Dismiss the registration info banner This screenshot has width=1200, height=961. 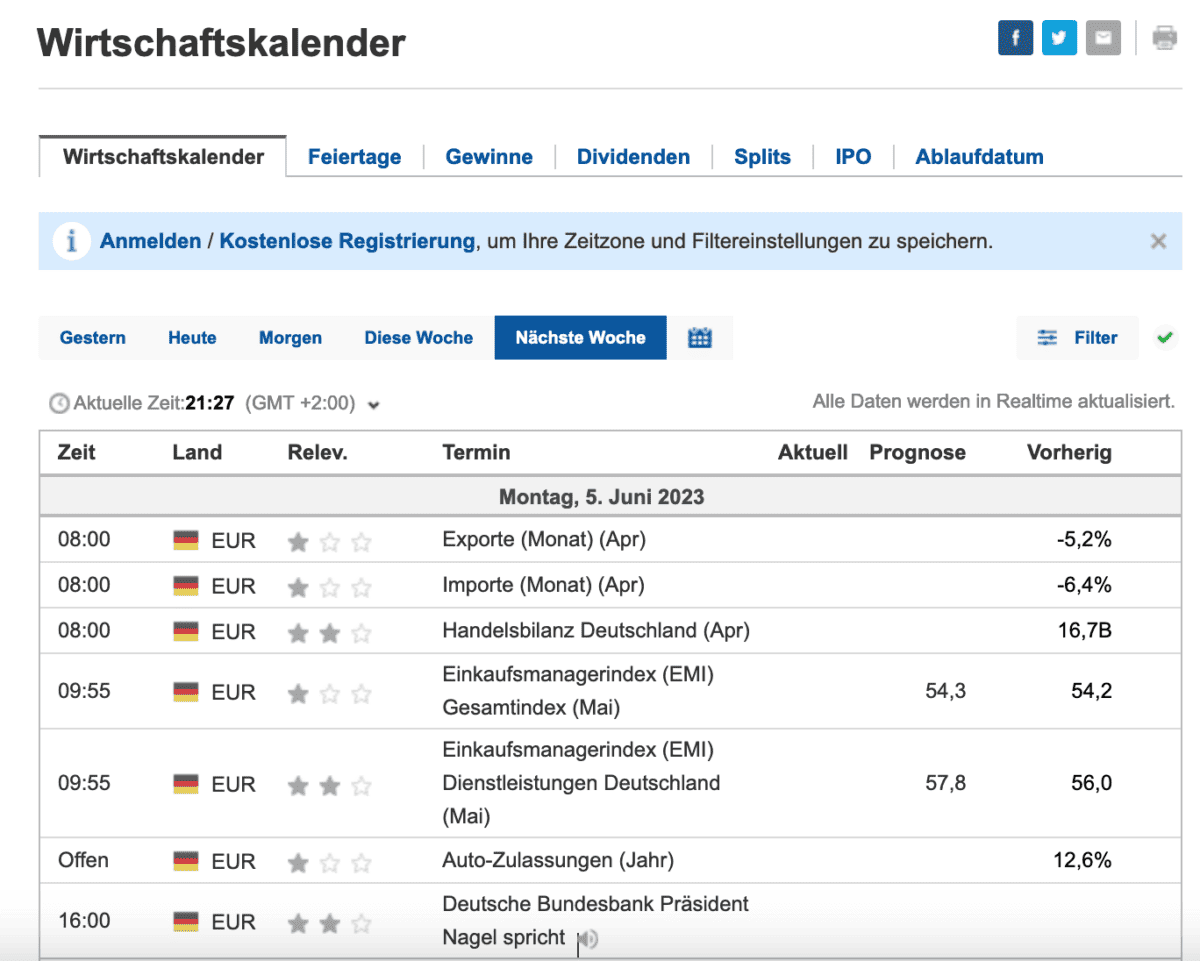point(1158,241)
